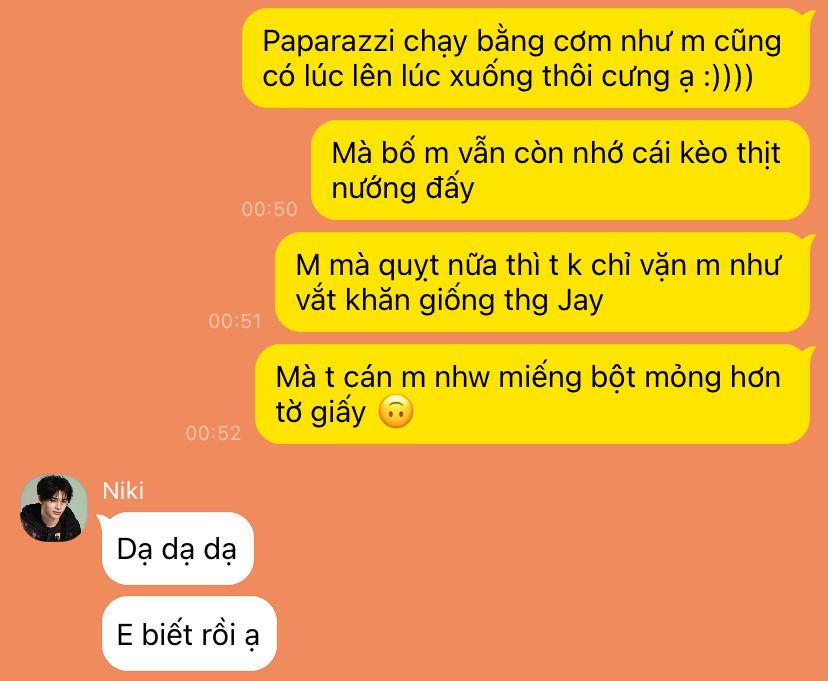Tap the miếng bột mỏng message bubble

click(533, 394)
